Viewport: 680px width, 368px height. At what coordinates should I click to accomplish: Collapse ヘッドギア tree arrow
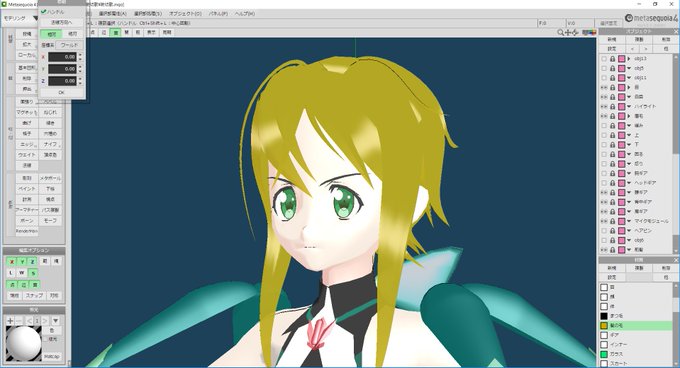tap(629, 182)
